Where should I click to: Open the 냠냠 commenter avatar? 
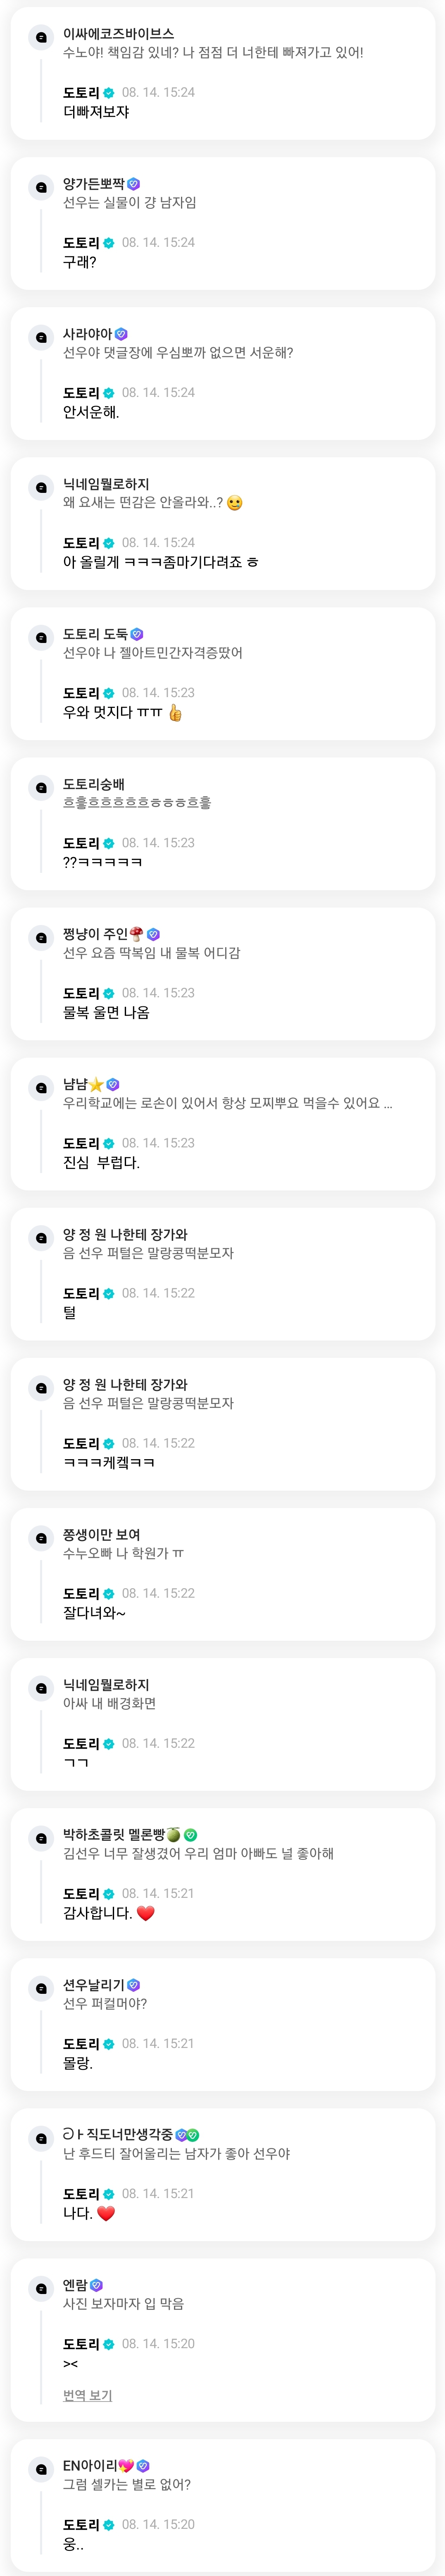pos(41,1087)
